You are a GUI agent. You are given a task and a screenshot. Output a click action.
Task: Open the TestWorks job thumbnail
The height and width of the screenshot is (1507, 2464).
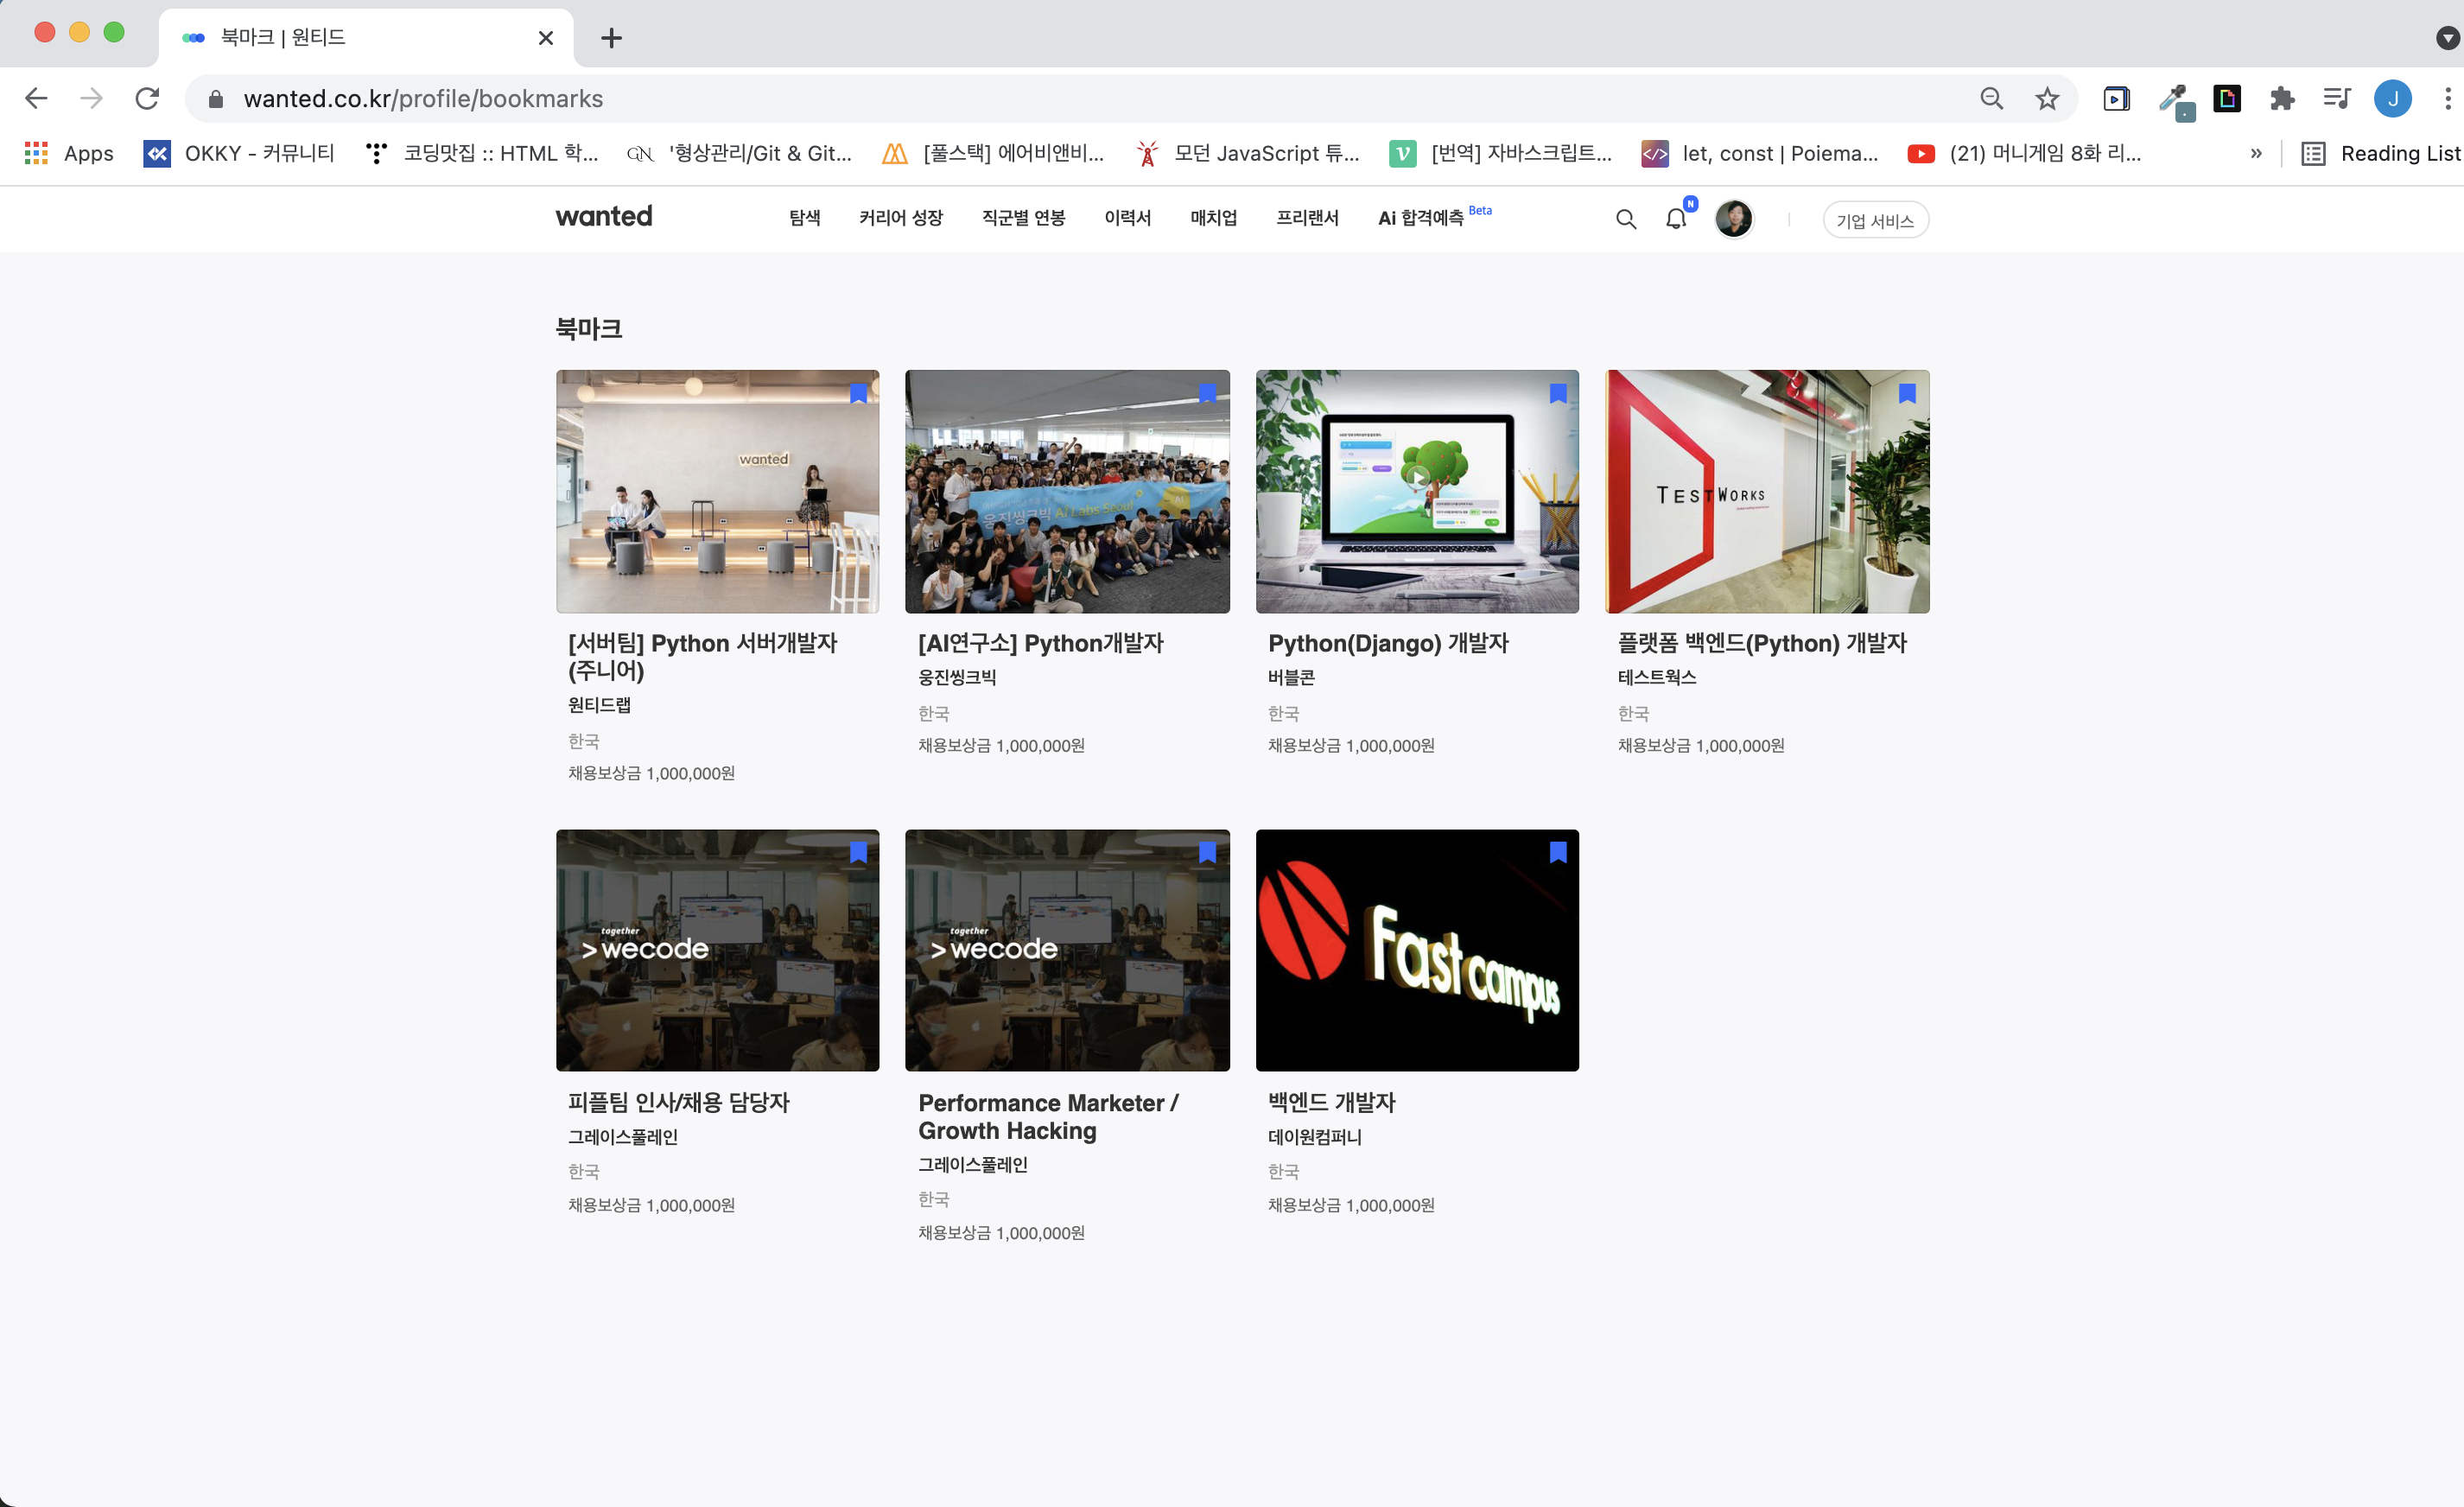pos(1766,491)
